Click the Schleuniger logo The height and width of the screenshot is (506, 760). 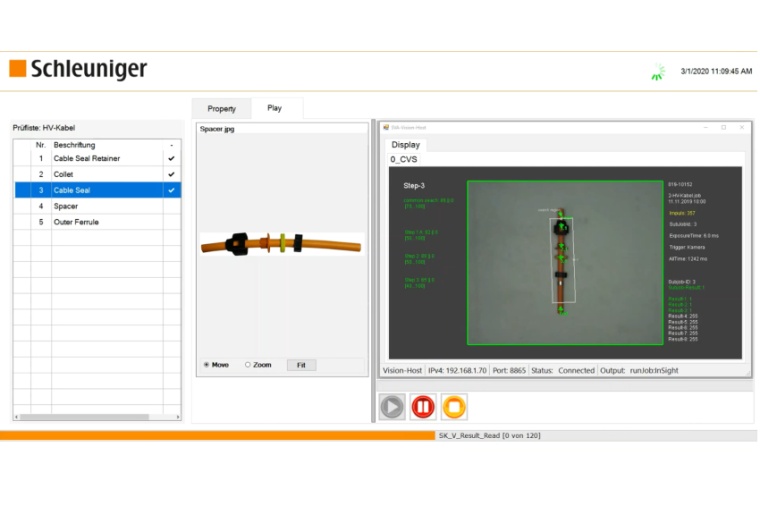pyautogui.click(x=78, y=69)
